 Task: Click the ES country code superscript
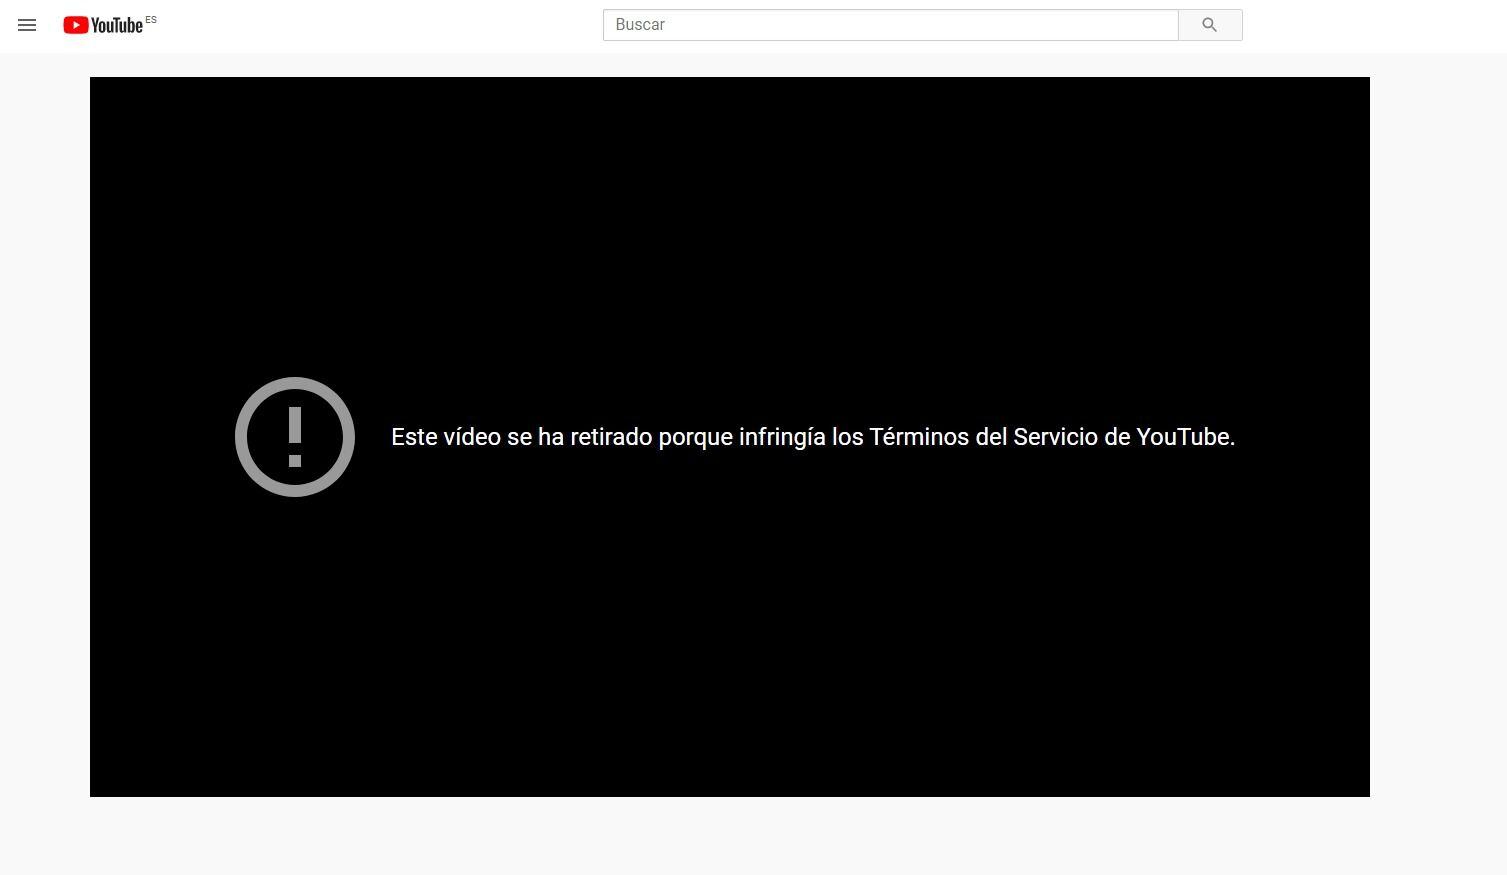tap(151, 20)
